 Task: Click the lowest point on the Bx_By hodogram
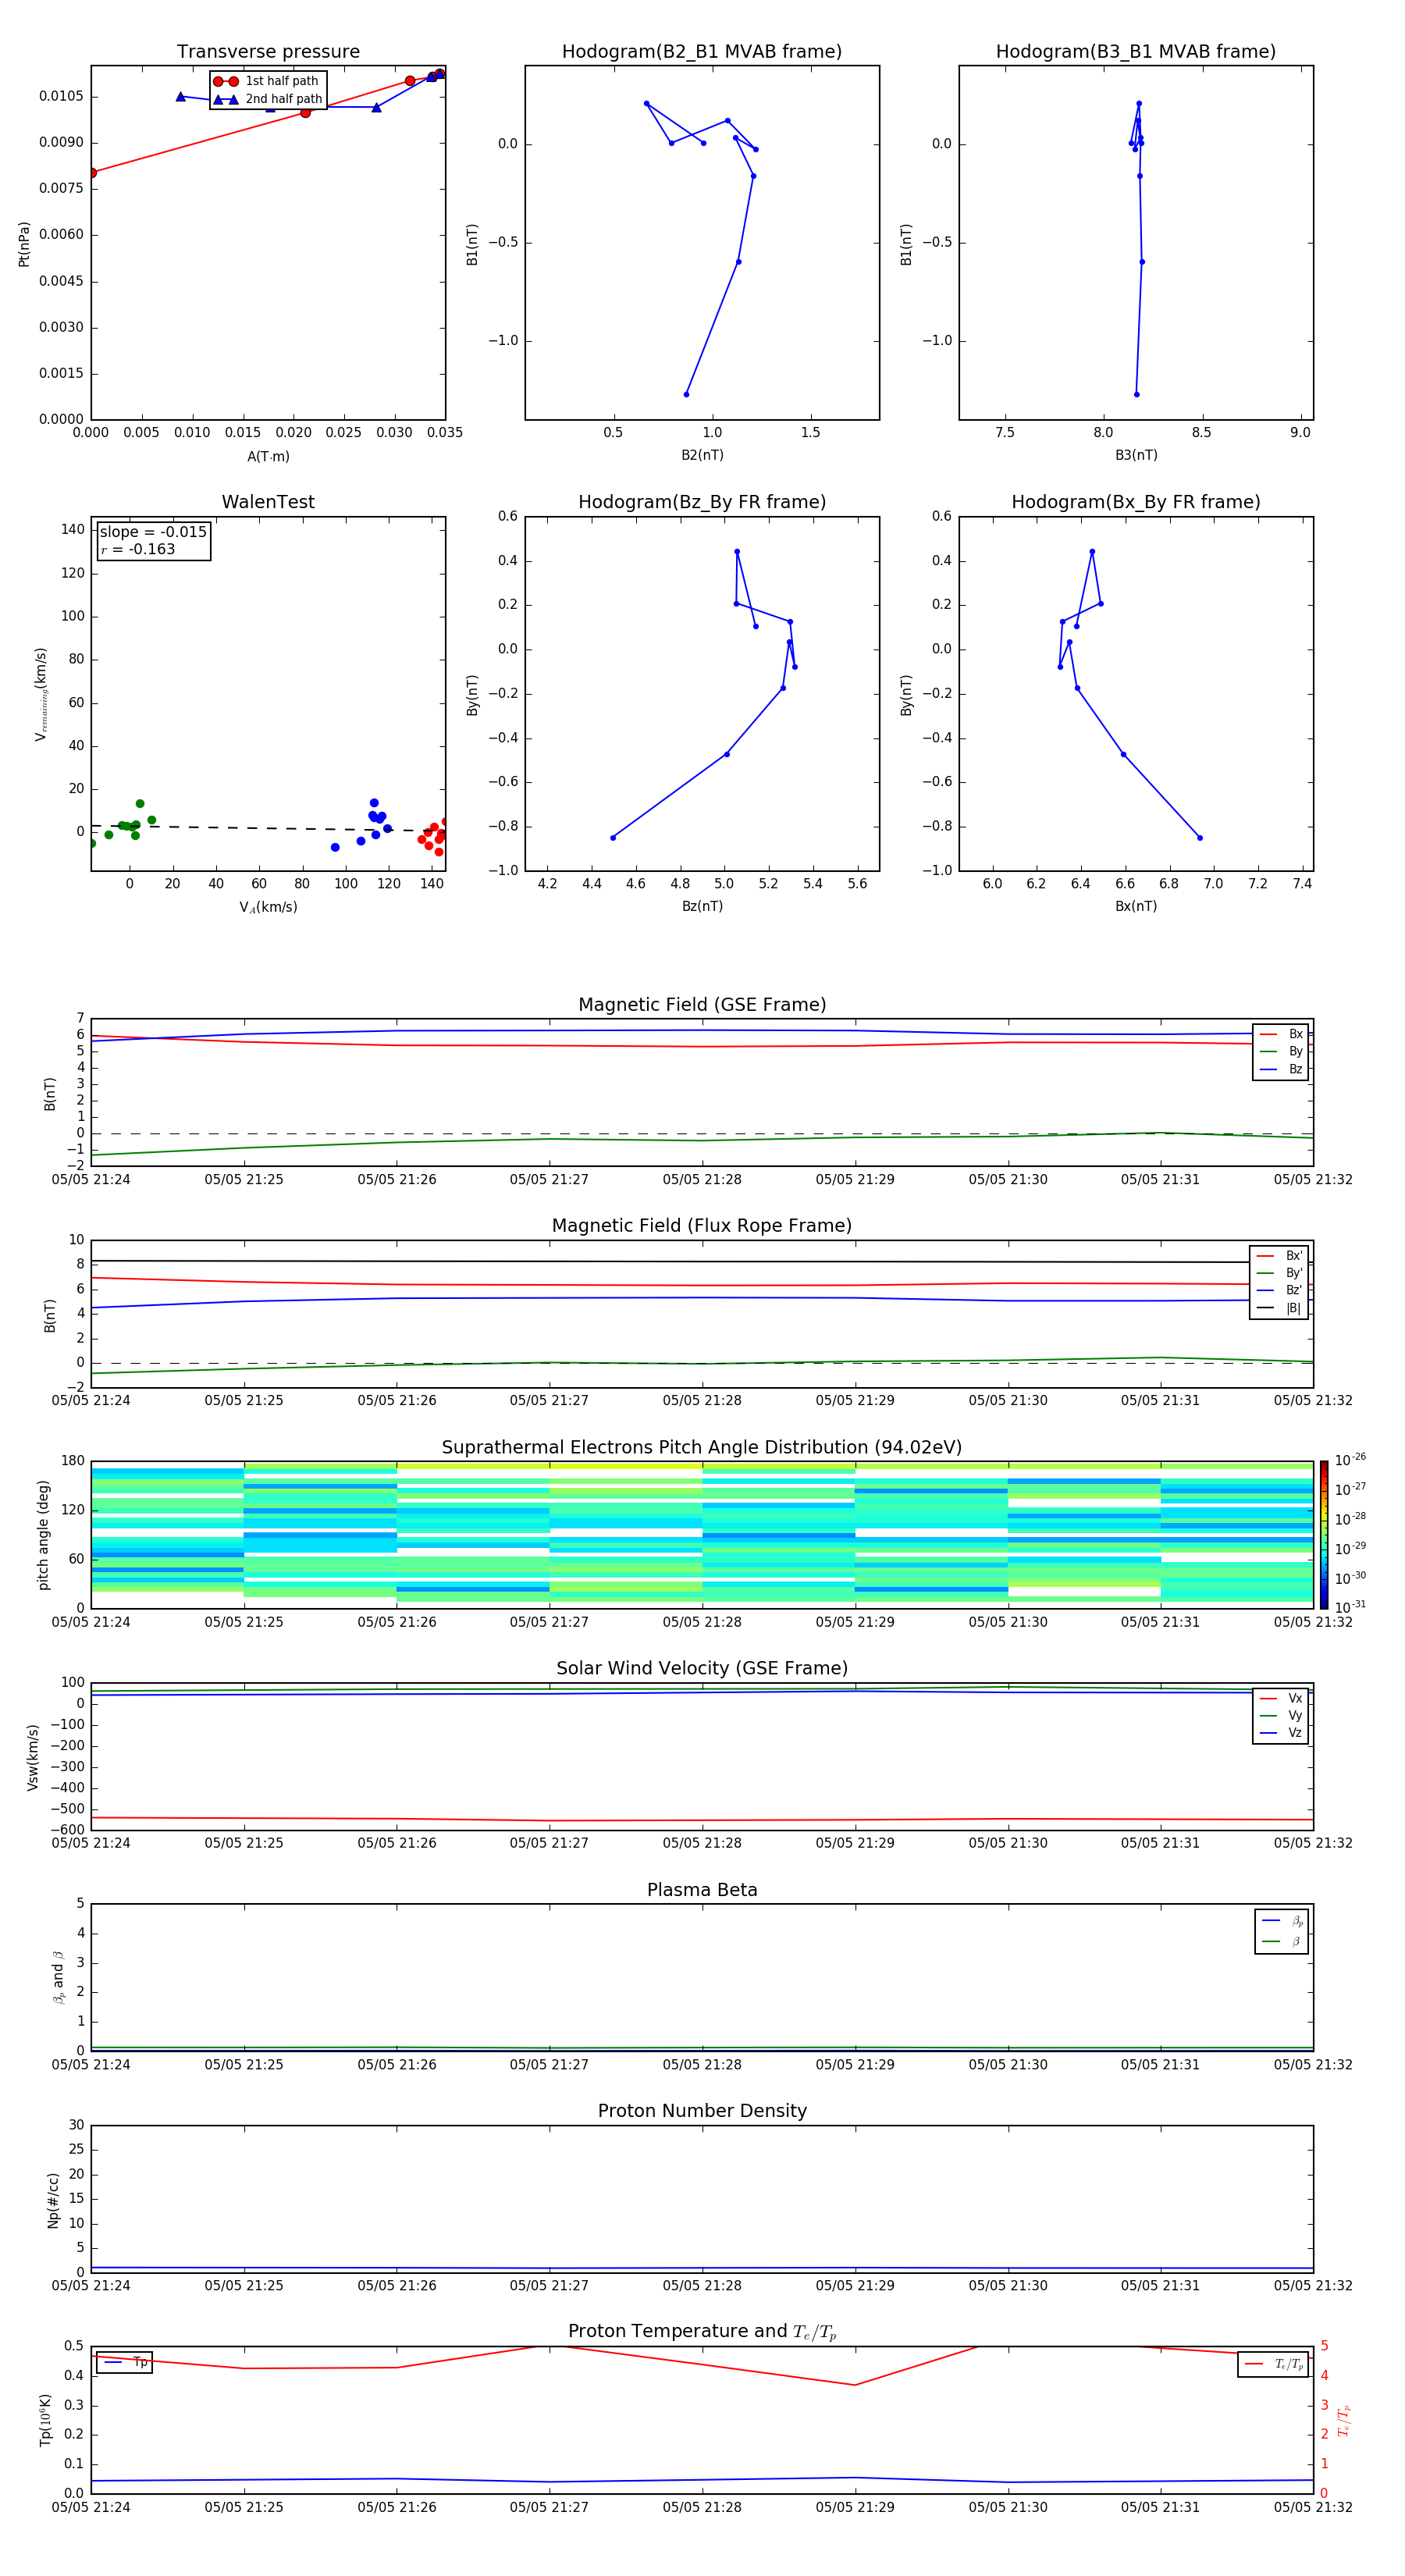[x=1200, y=838]
